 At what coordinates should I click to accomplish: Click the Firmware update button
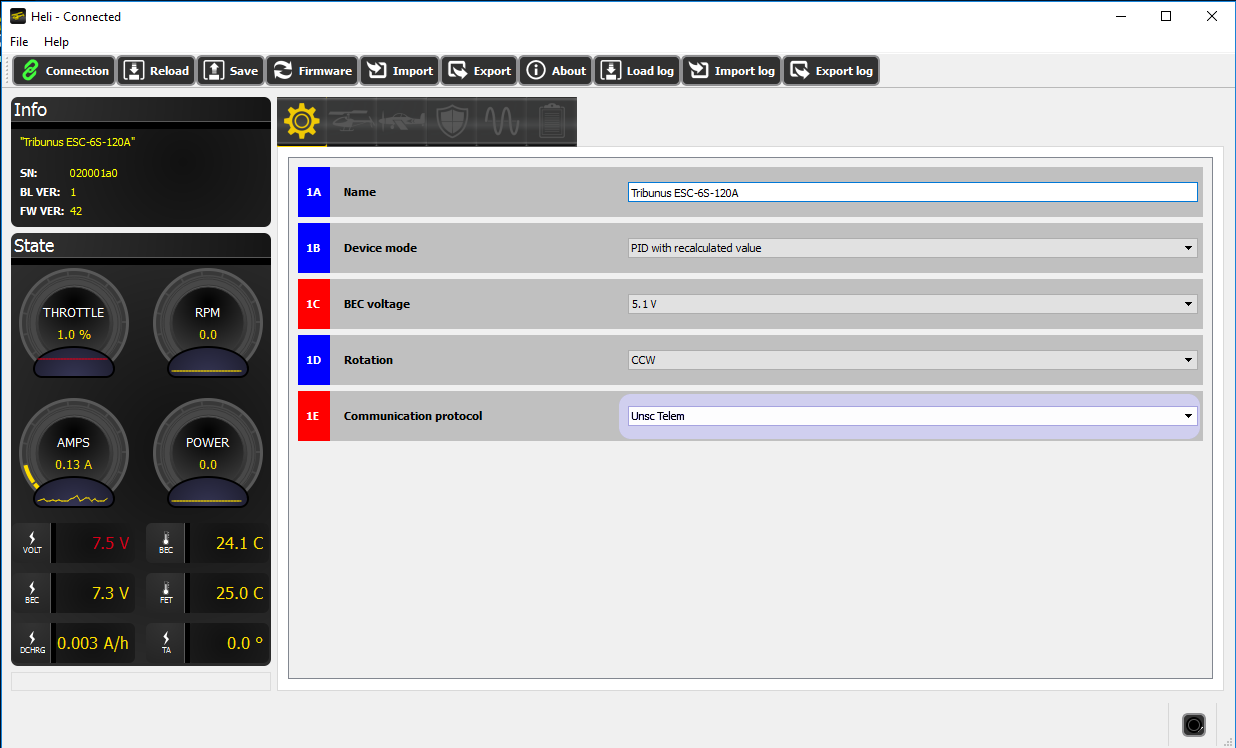pos(312,71)
